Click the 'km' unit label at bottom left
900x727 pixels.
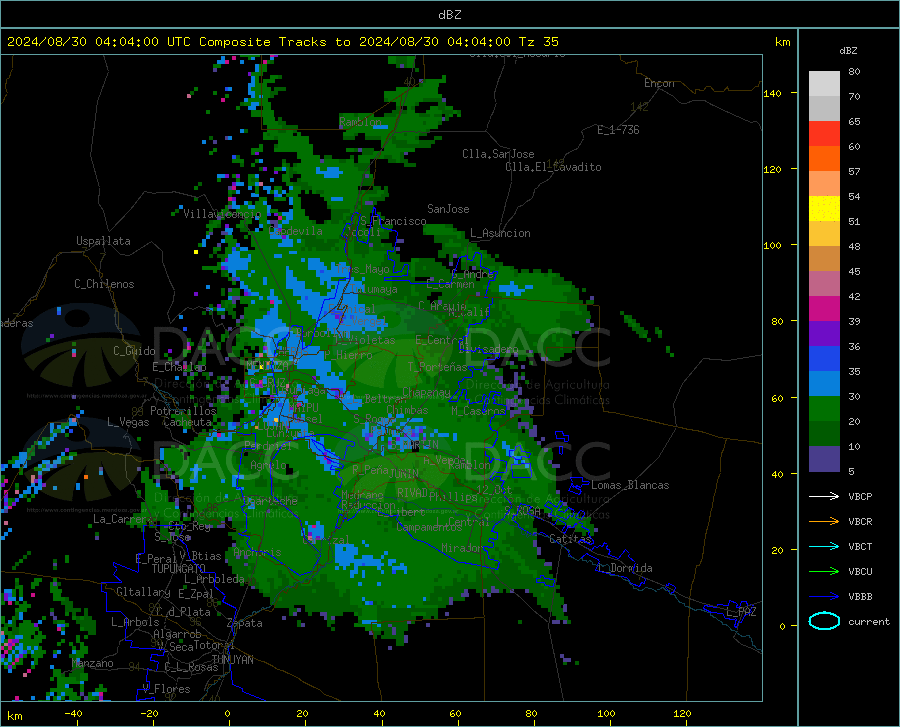(14, 716)
